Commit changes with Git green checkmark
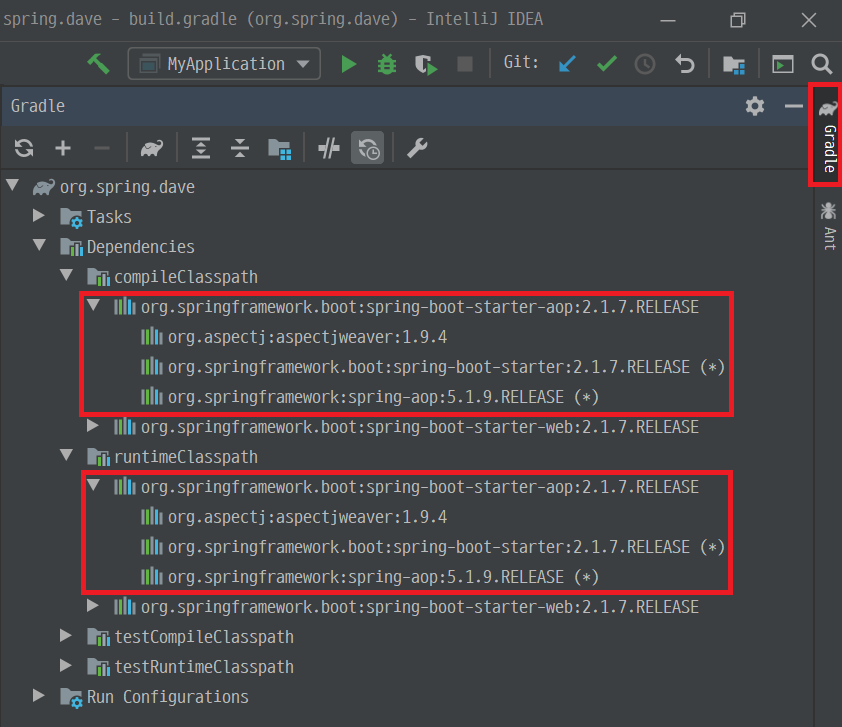 coord(607,64)
